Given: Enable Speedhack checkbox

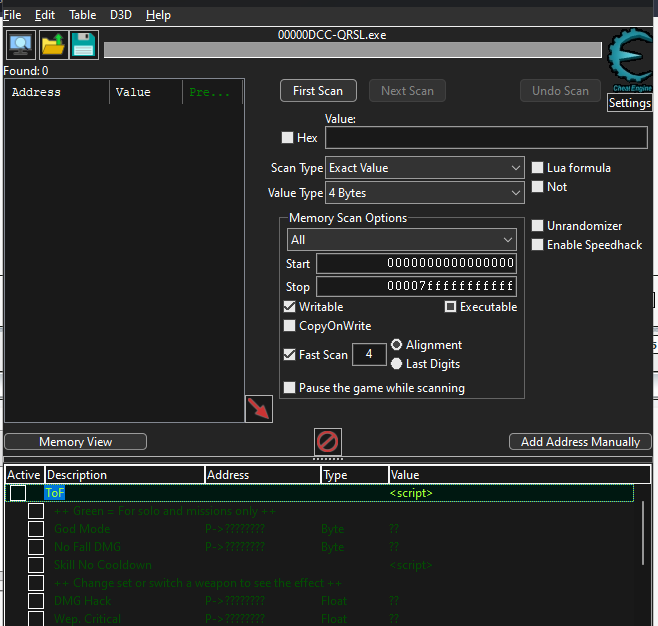Looking at the screenshot, I should 537,245.
